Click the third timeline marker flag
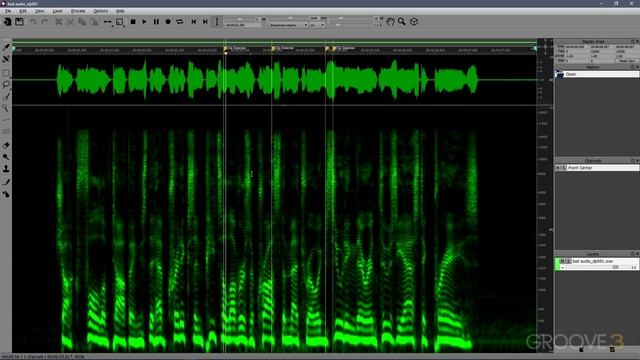 [327, 49]
